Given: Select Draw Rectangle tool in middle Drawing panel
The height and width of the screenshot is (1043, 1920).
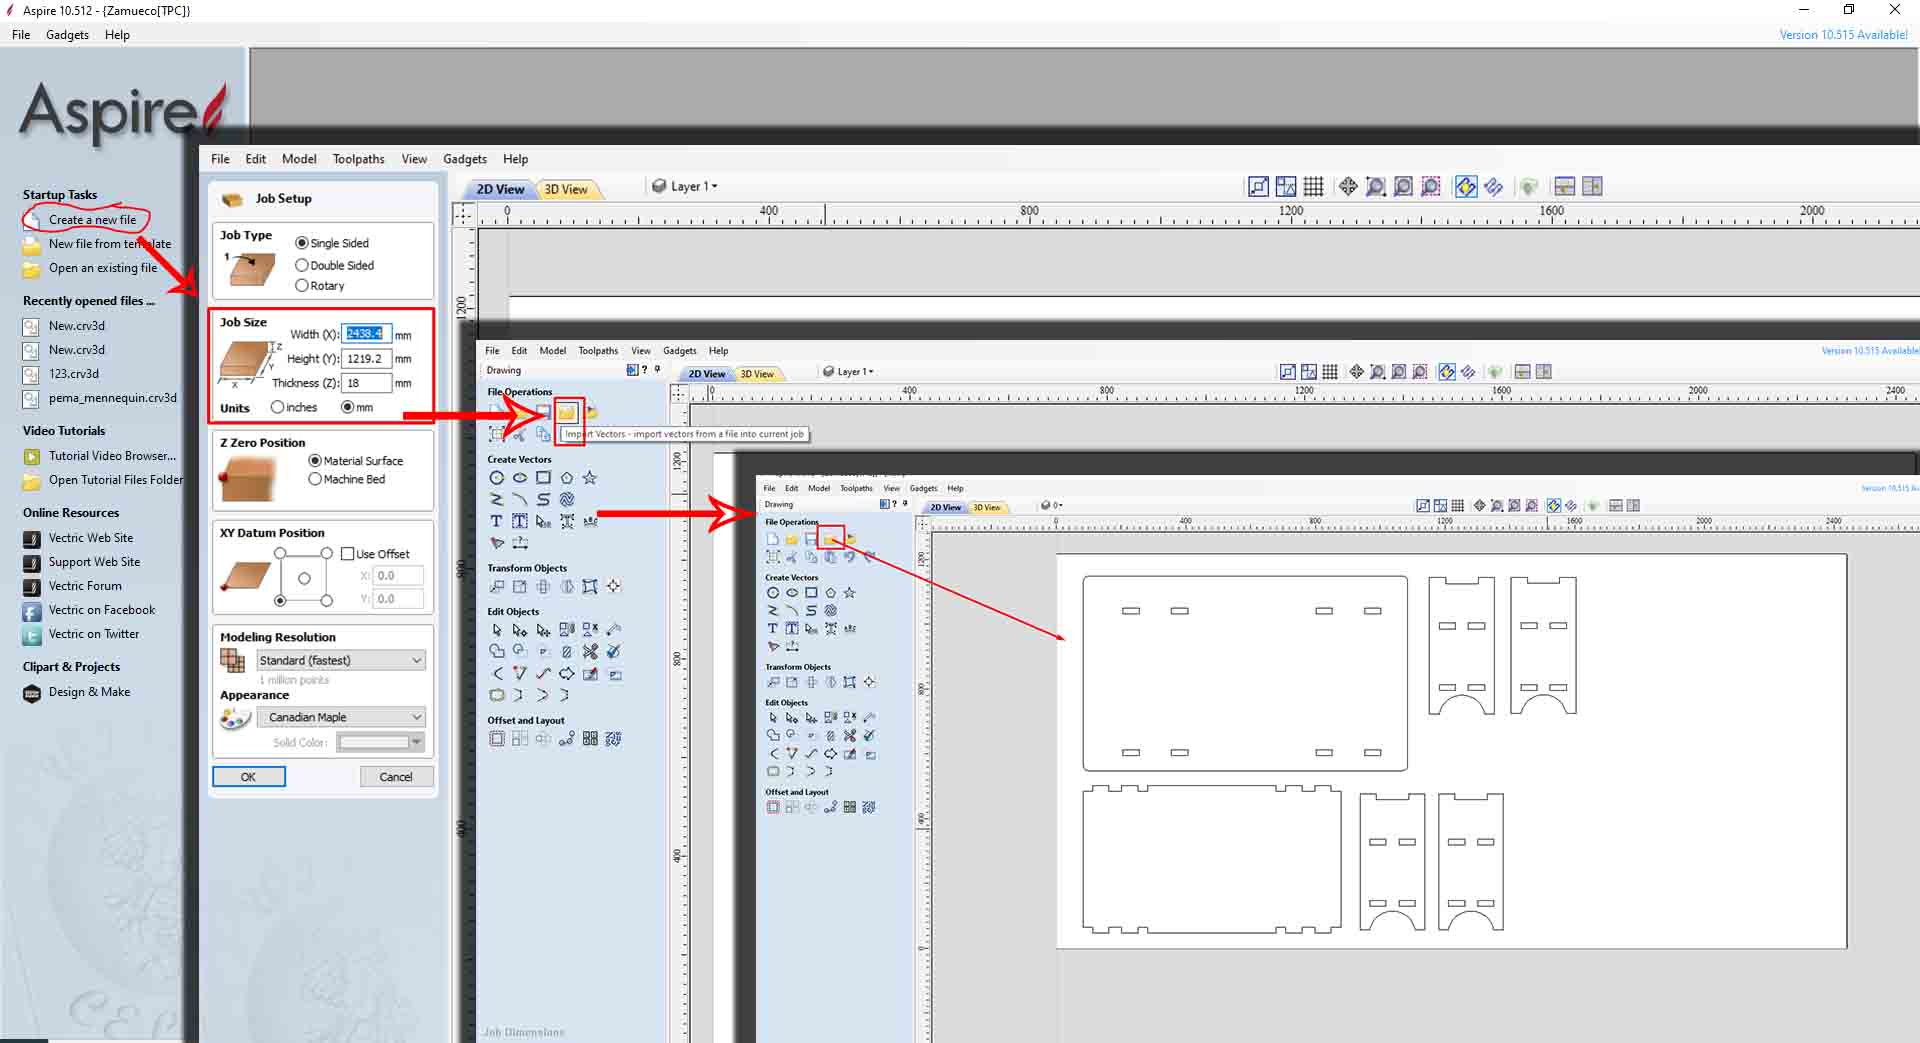Looking at the screenshot, I should click(543, 478).
